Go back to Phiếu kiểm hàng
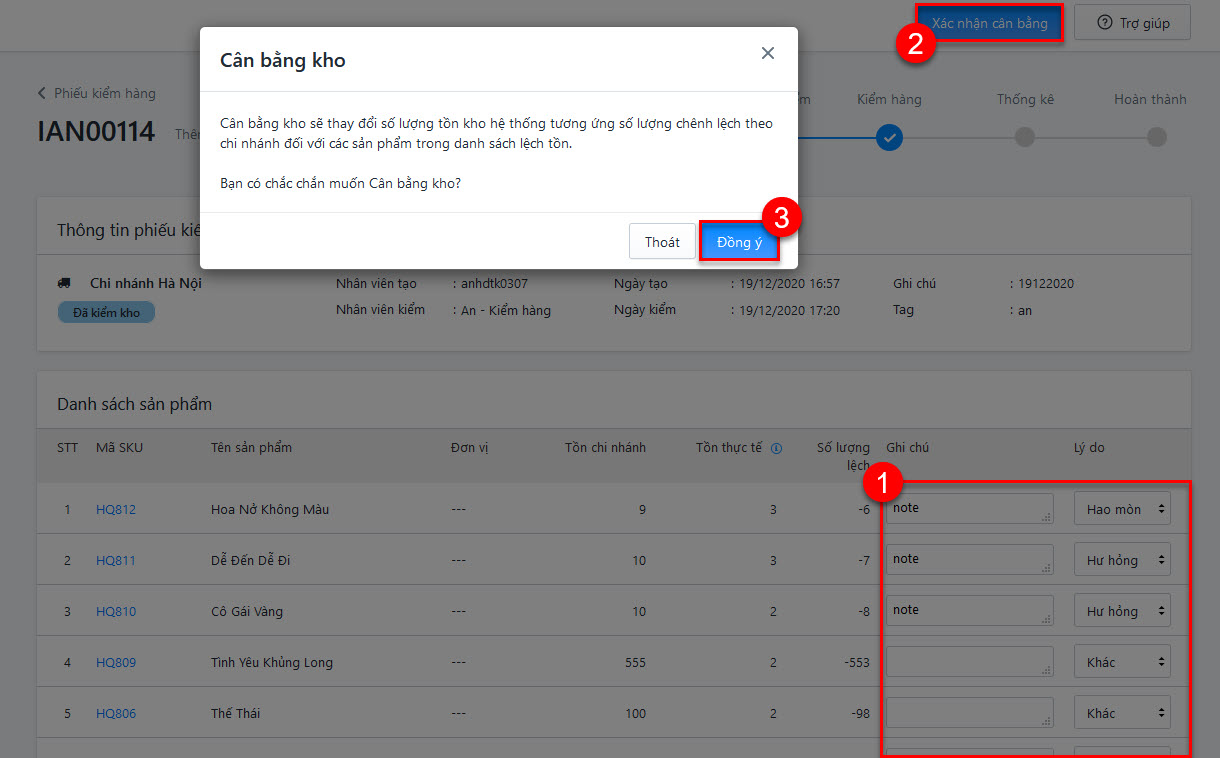The height and width of the screenshot is (758, 1220). pyautogui.click(x=96, y=93)
